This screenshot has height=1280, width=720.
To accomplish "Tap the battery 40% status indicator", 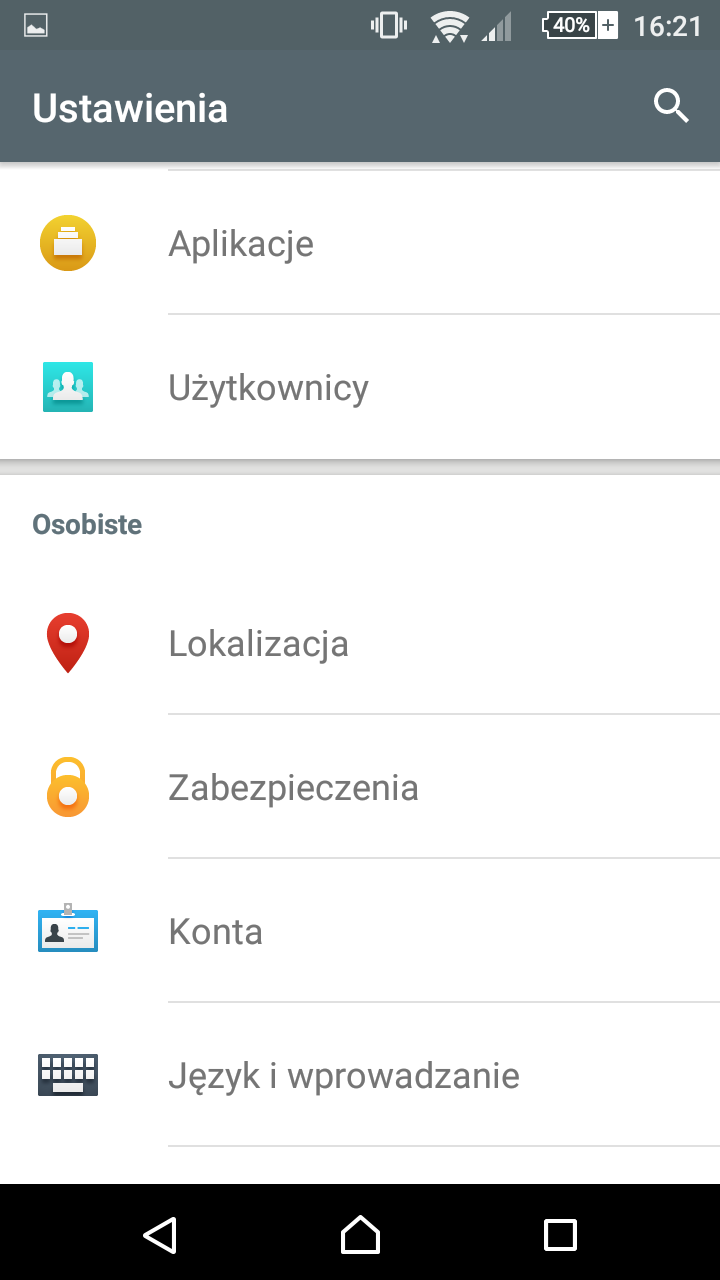I will pyautogui.click(x=580, y=25).
